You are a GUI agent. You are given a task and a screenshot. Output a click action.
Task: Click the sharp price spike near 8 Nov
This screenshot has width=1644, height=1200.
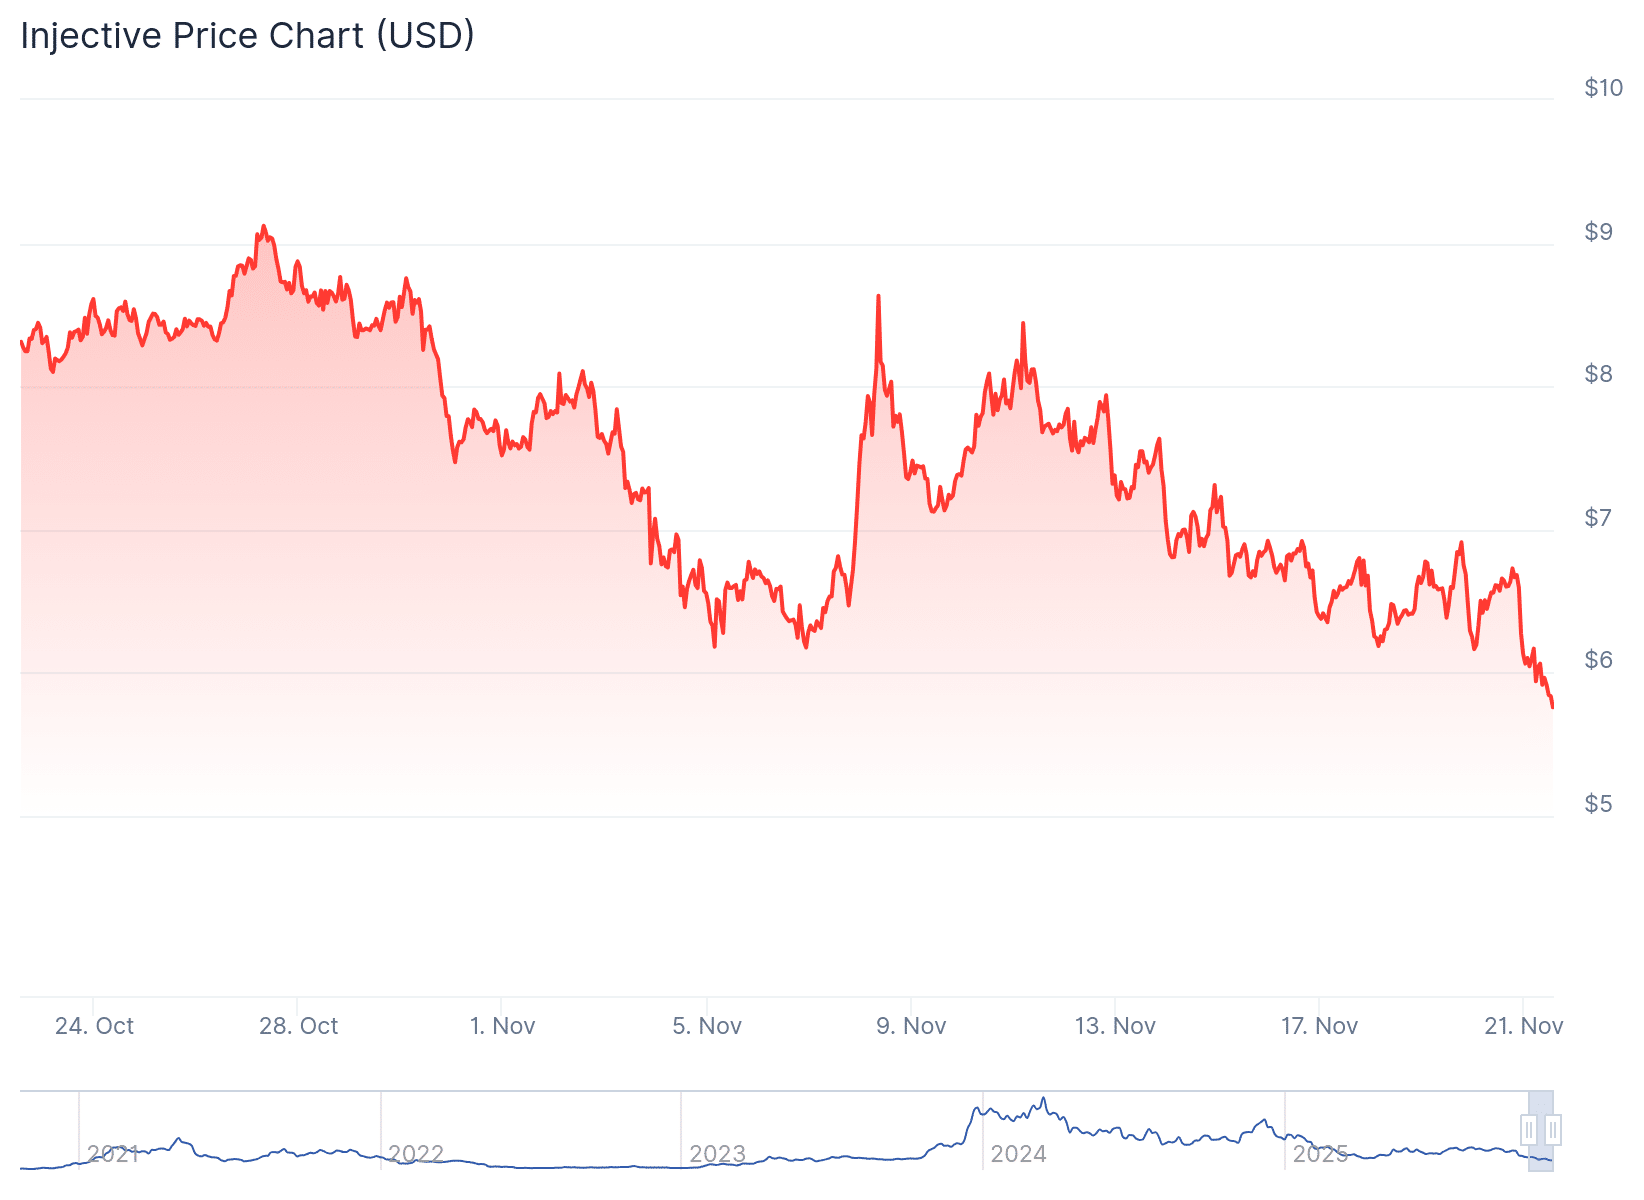pos(878,296)
